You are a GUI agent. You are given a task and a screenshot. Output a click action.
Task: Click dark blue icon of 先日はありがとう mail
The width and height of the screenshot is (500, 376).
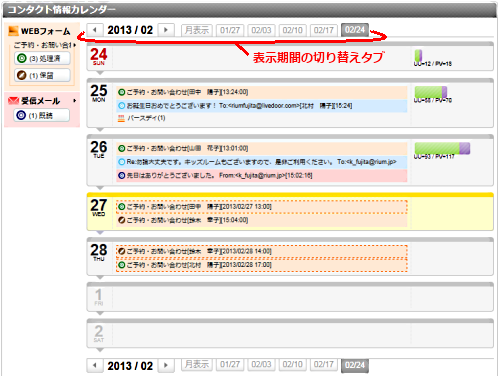(x=122, y=175)
